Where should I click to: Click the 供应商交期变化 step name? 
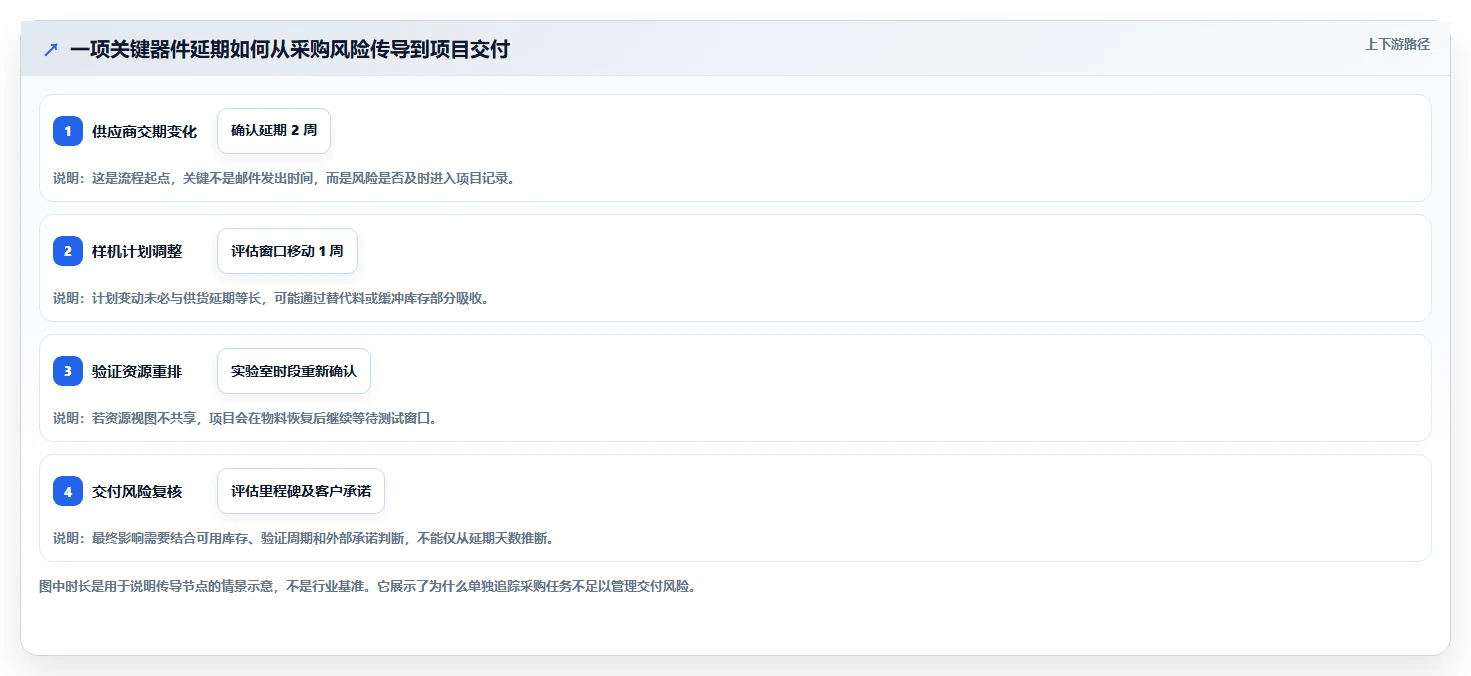[144, 131]
